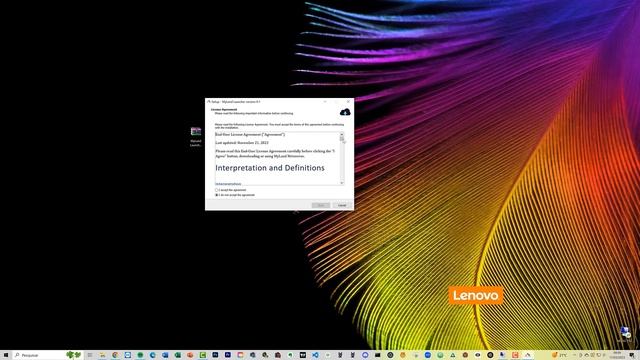
Task: Open the taskbar clock and date
Action: [617, 355]
